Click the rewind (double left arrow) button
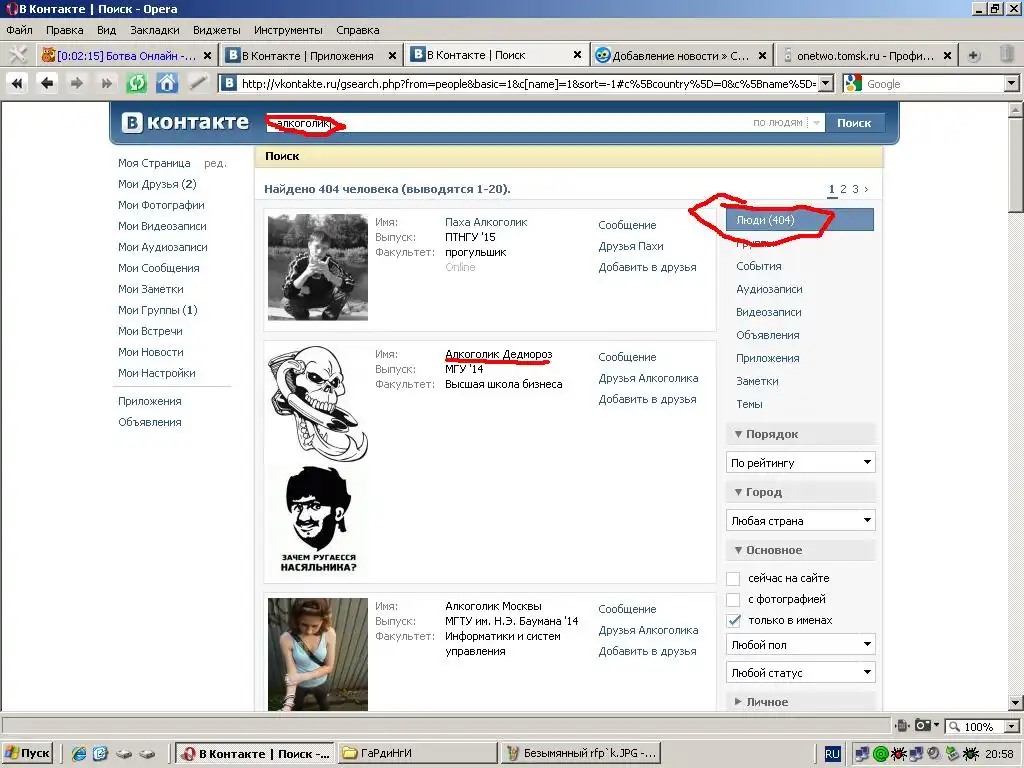This screenshot has height=768, width=1024. click(17, 84)
